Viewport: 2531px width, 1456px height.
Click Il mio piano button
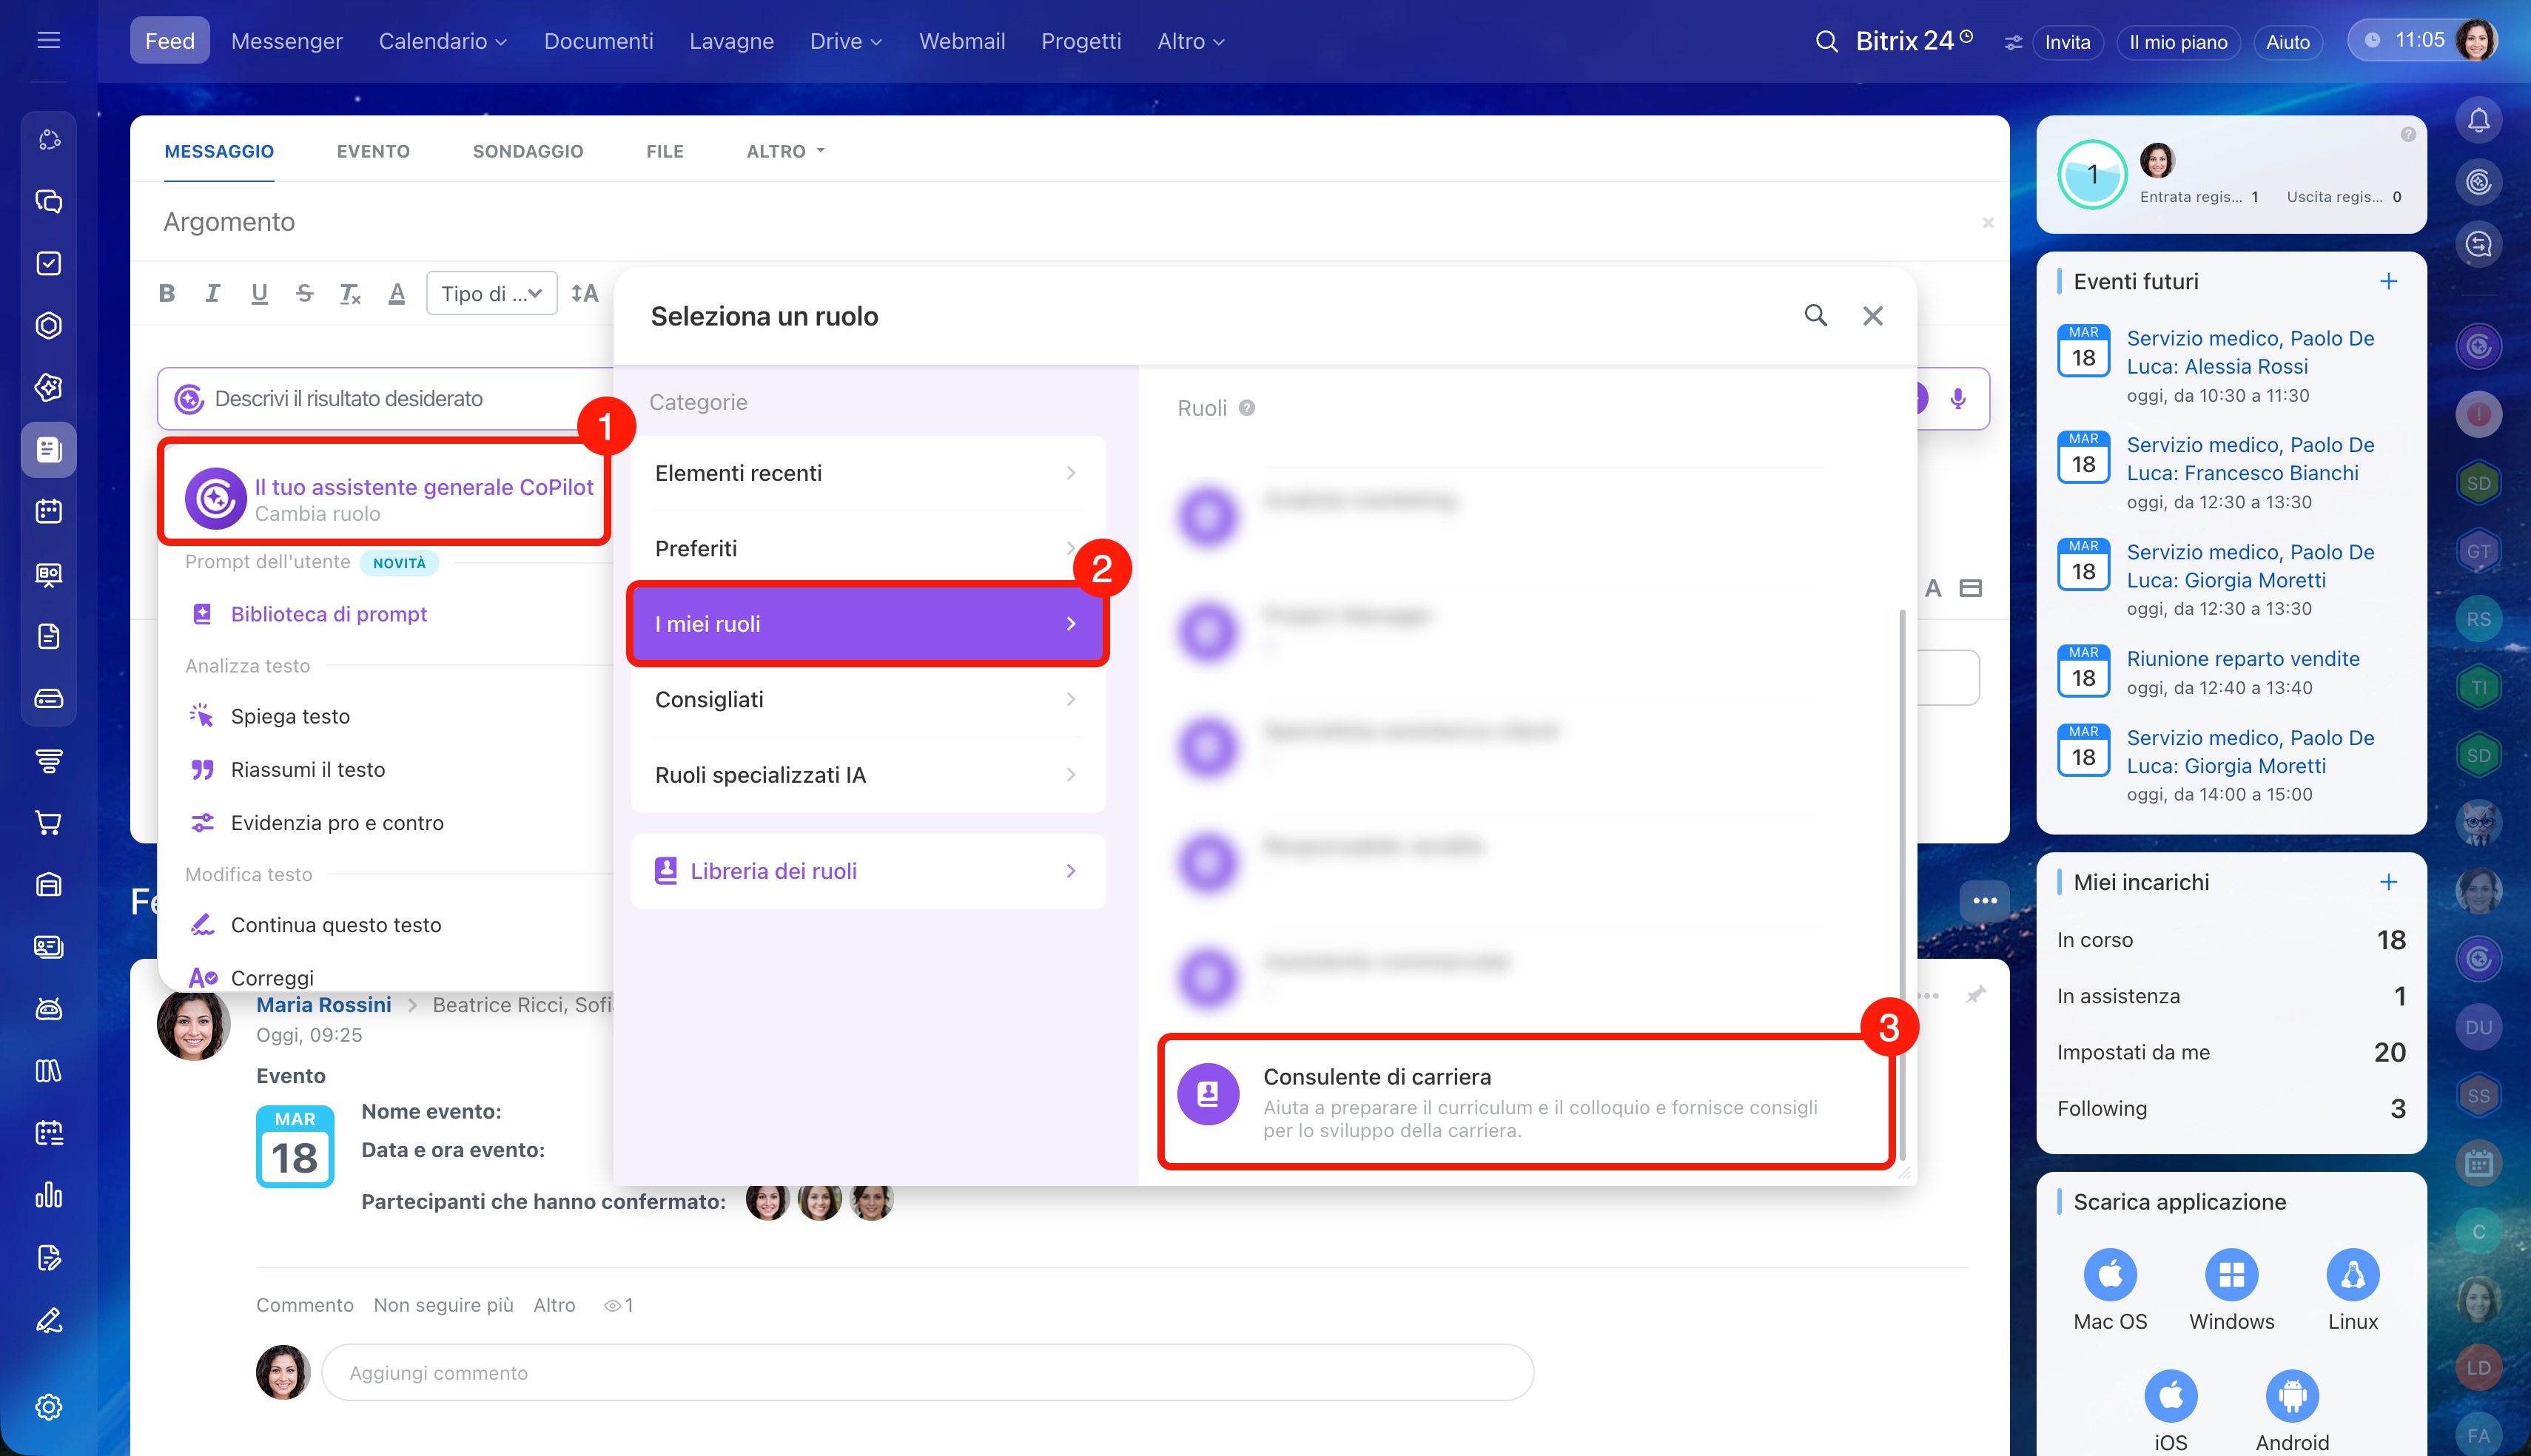click(2178, 42)
